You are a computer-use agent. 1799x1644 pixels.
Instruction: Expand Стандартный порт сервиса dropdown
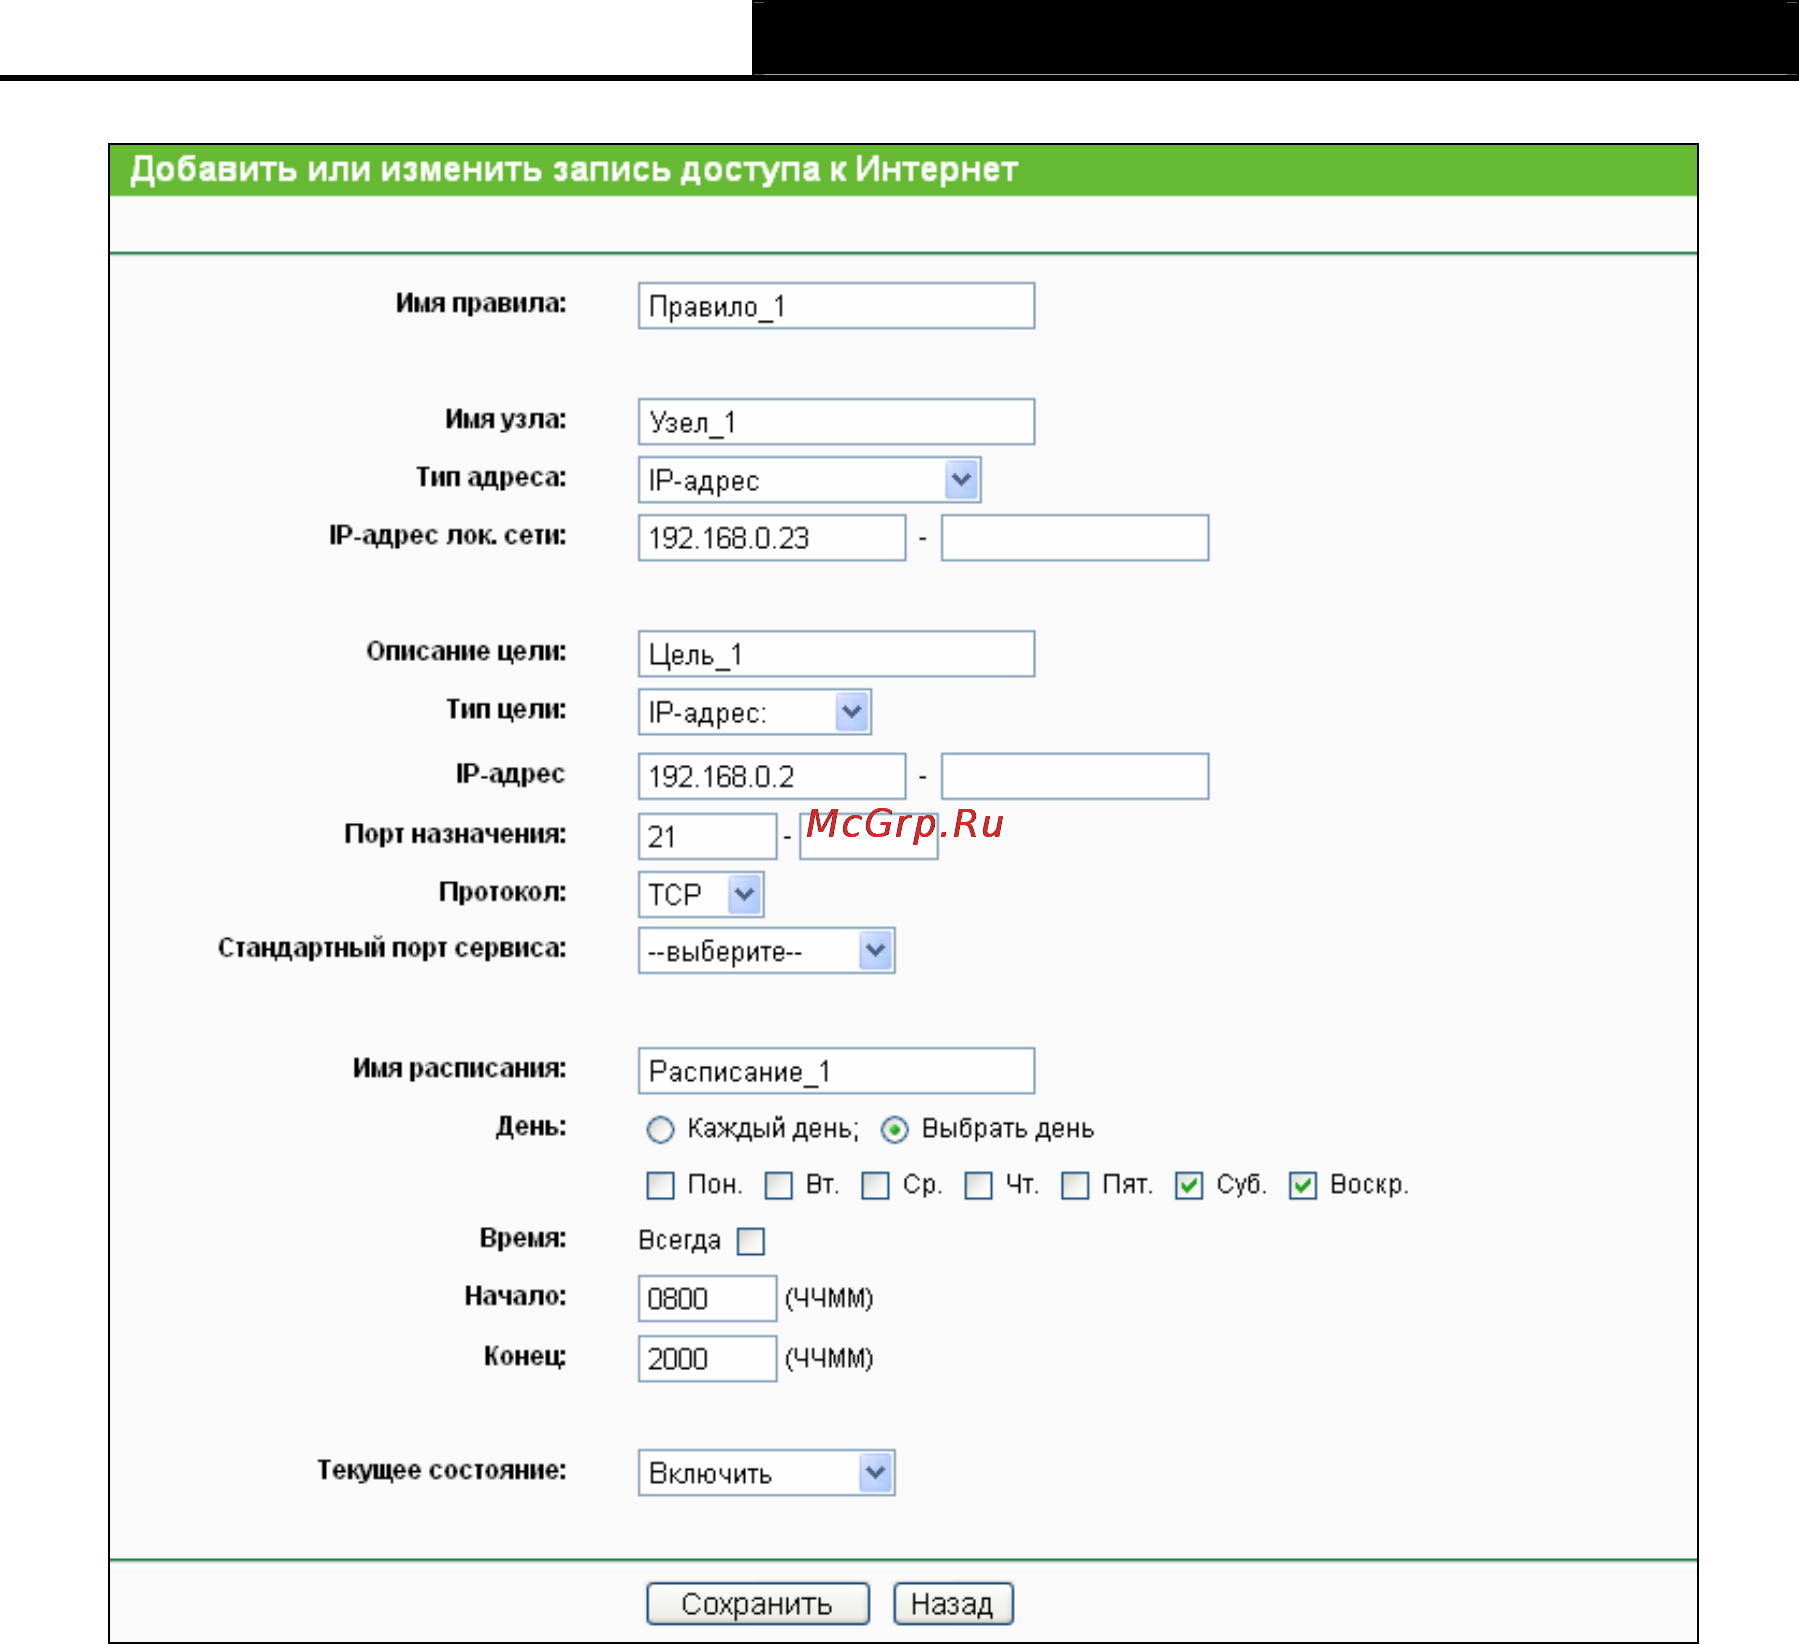pos(766,950)
